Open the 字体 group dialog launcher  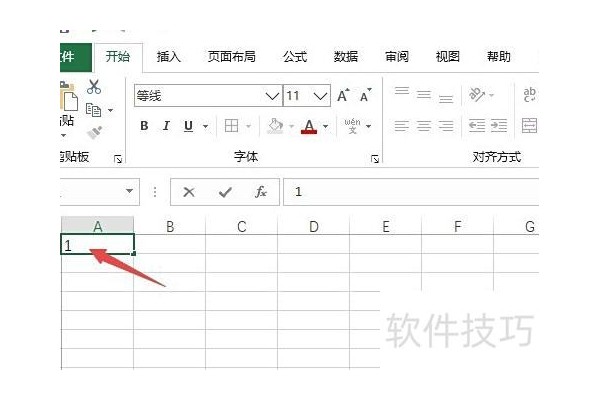375,159
